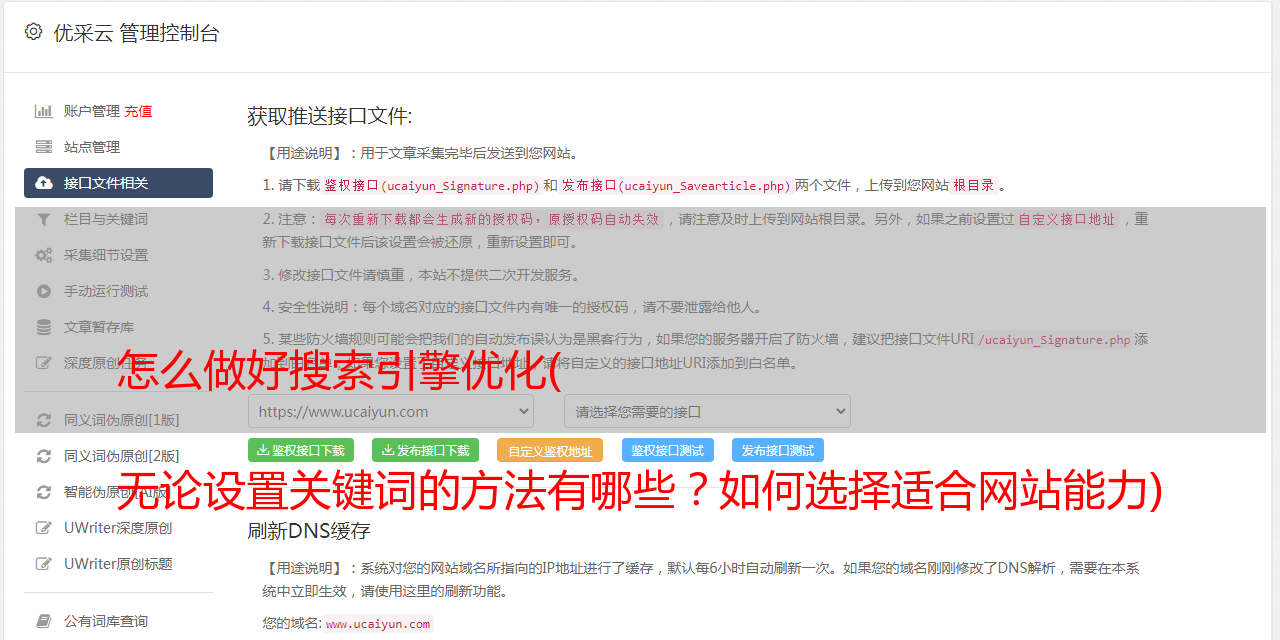Viewport: 1280px width, 640px height.
Task: Click the refresh icon for 同义词伪原创[1版]
Action: [x=44, y=420]
